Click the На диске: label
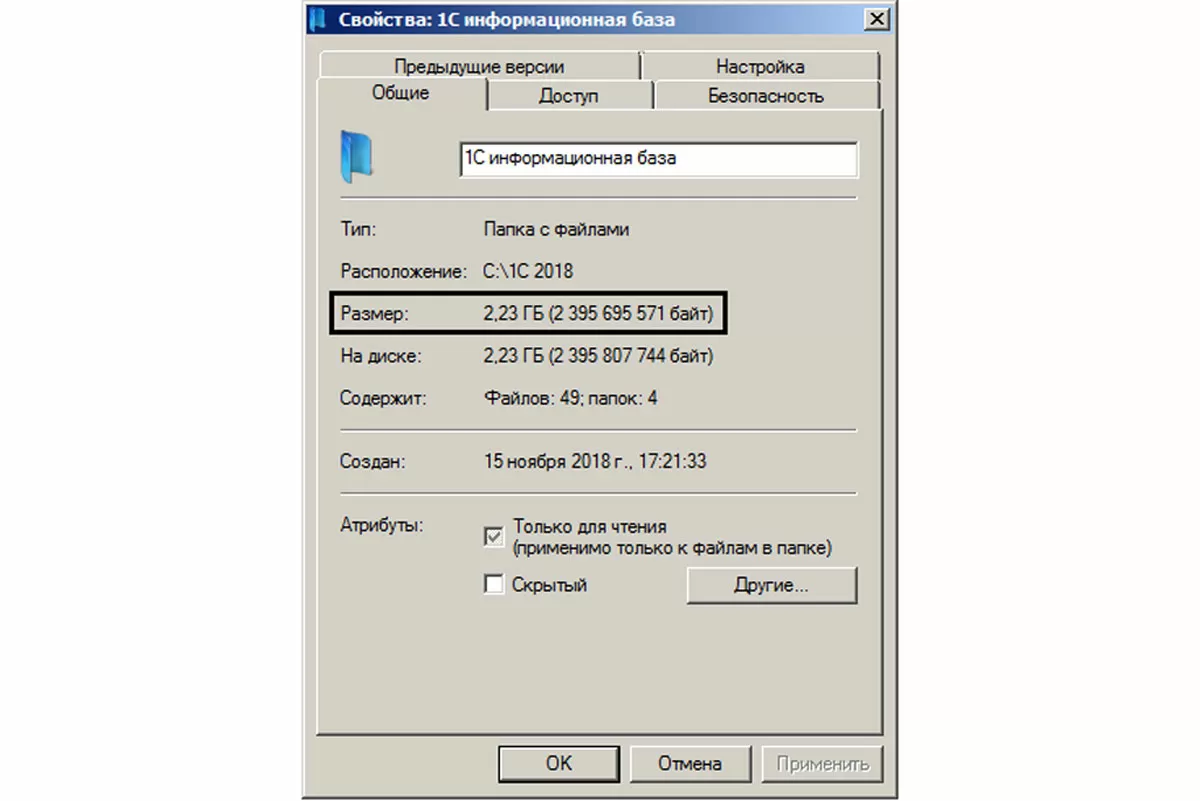This screenshot has width=1200, height=801. point(381,356)
